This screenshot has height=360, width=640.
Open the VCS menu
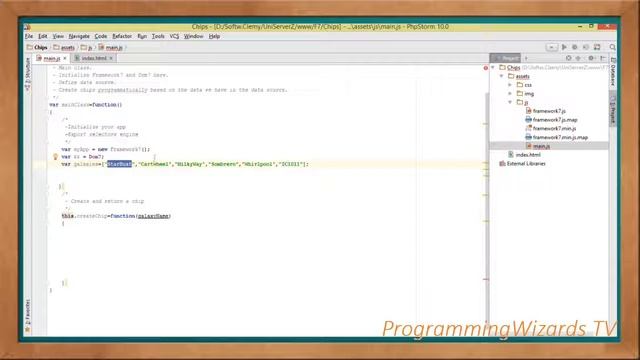click(174, 36)
